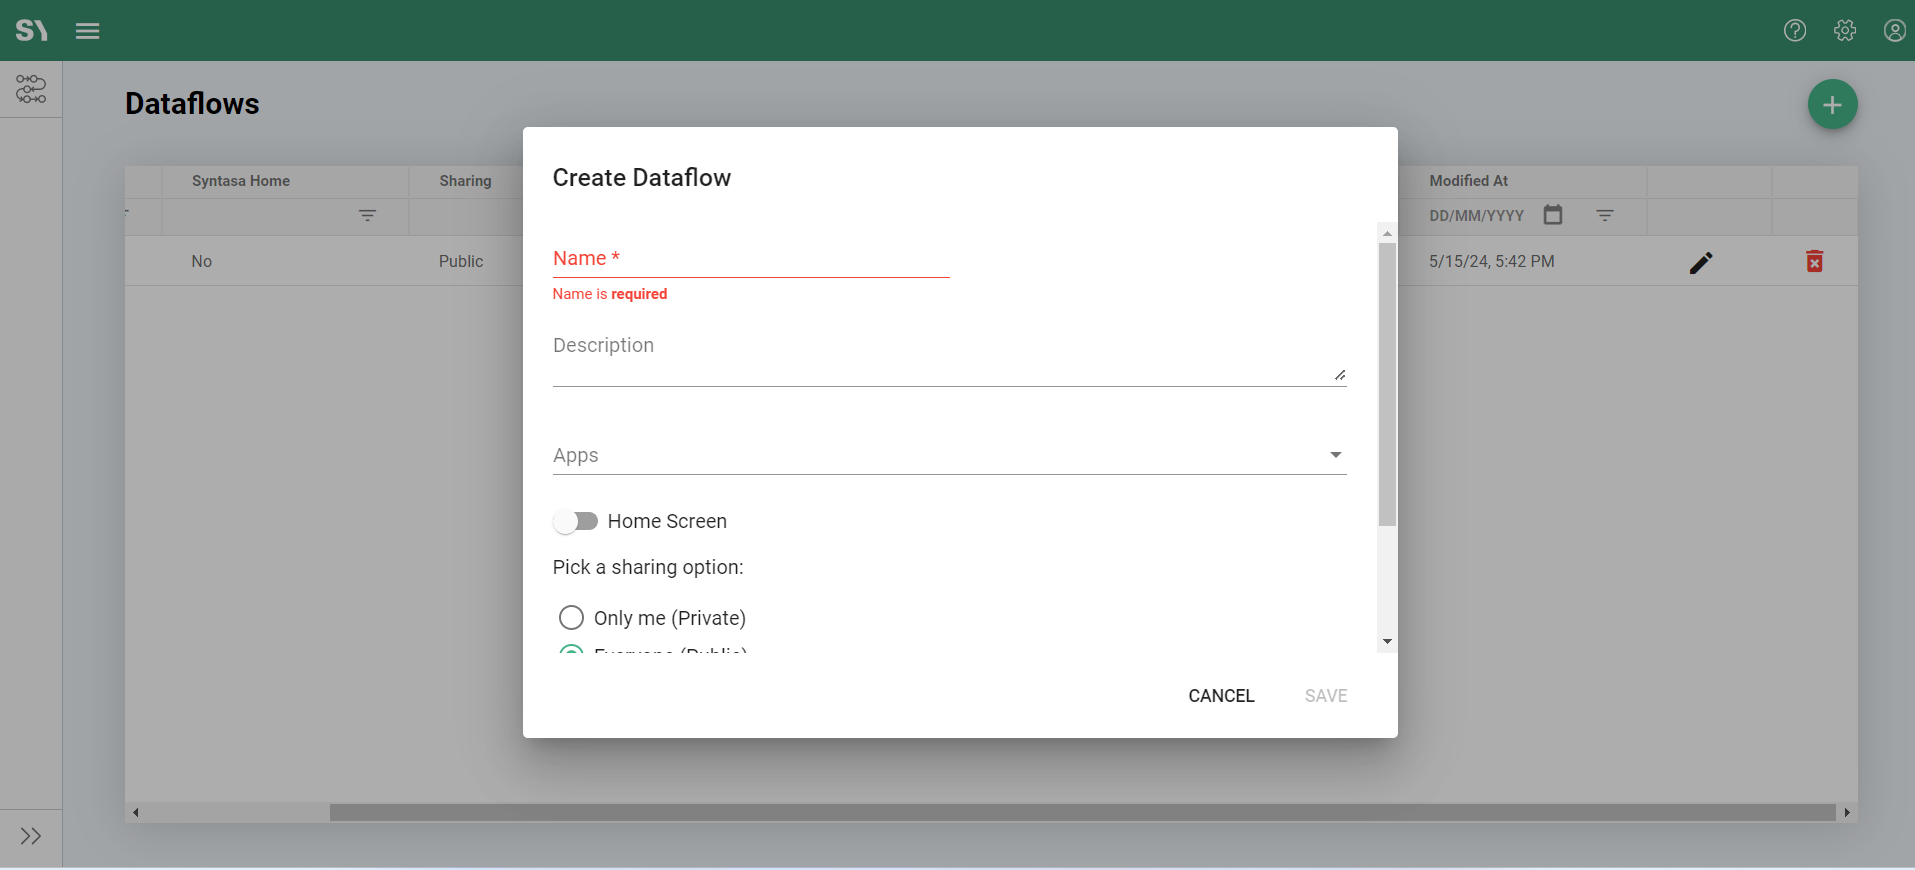Toggle the Home Screen switch
Screen dimensions: 1915x870
coord(576,521)
